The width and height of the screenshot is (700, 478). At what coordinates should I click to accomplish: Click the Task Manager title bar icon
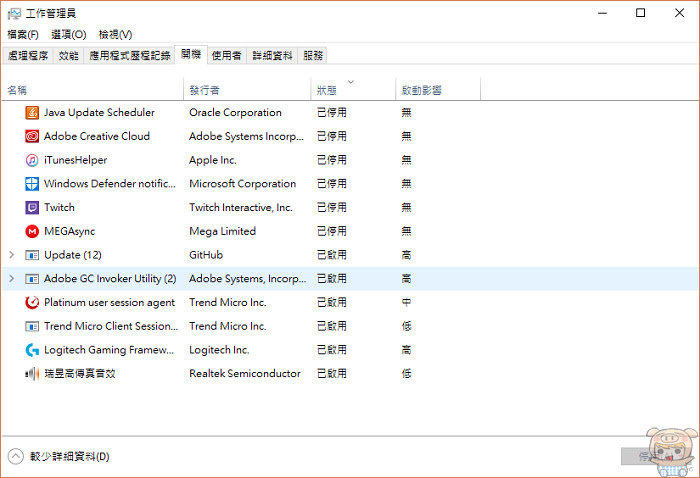[x=14, y=13]
